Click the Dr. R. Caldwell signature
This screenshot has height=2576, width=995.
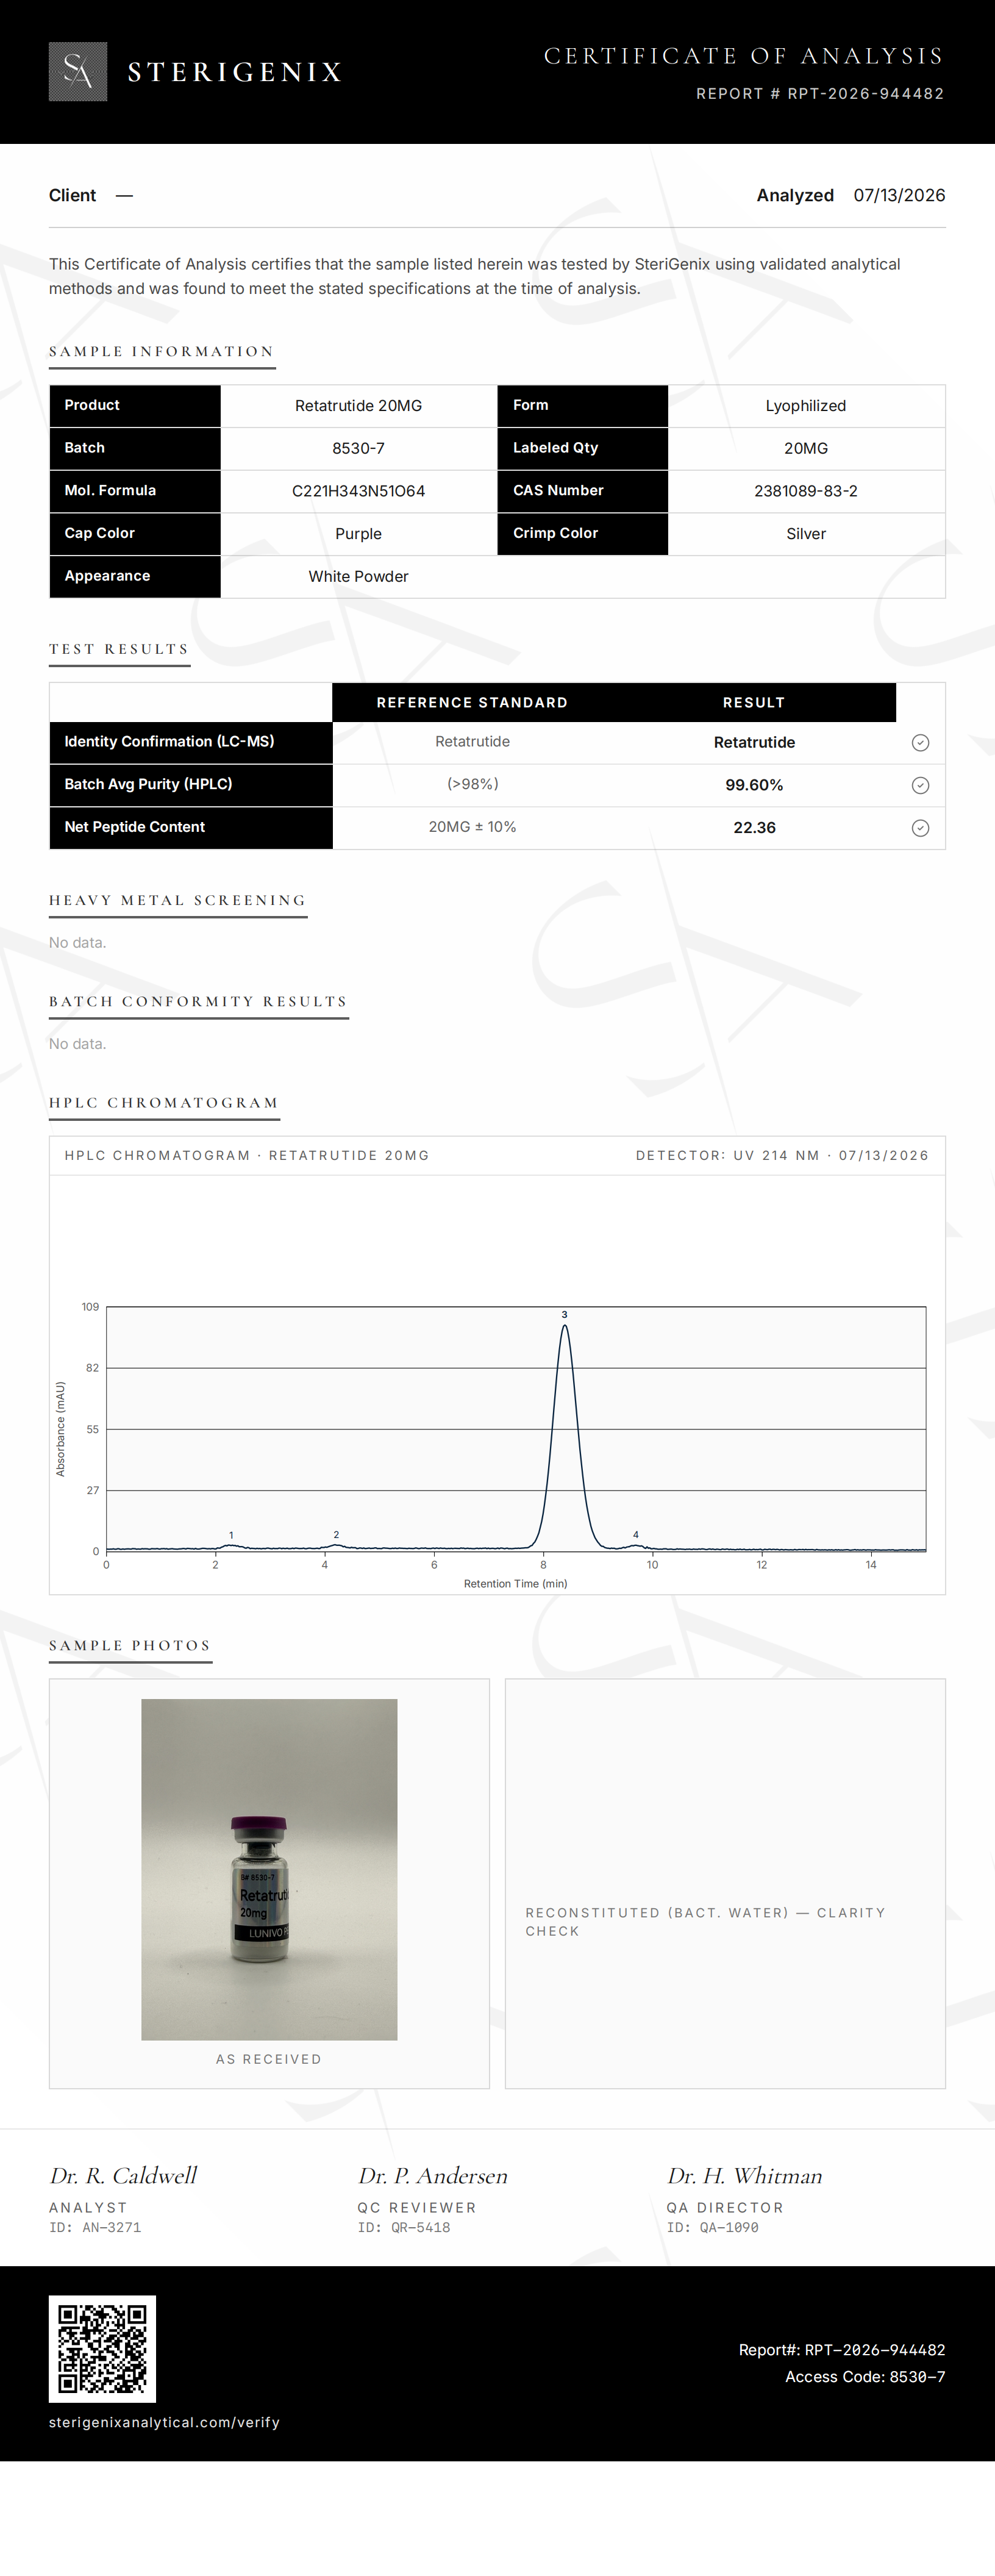click(x=124, y=2176)
